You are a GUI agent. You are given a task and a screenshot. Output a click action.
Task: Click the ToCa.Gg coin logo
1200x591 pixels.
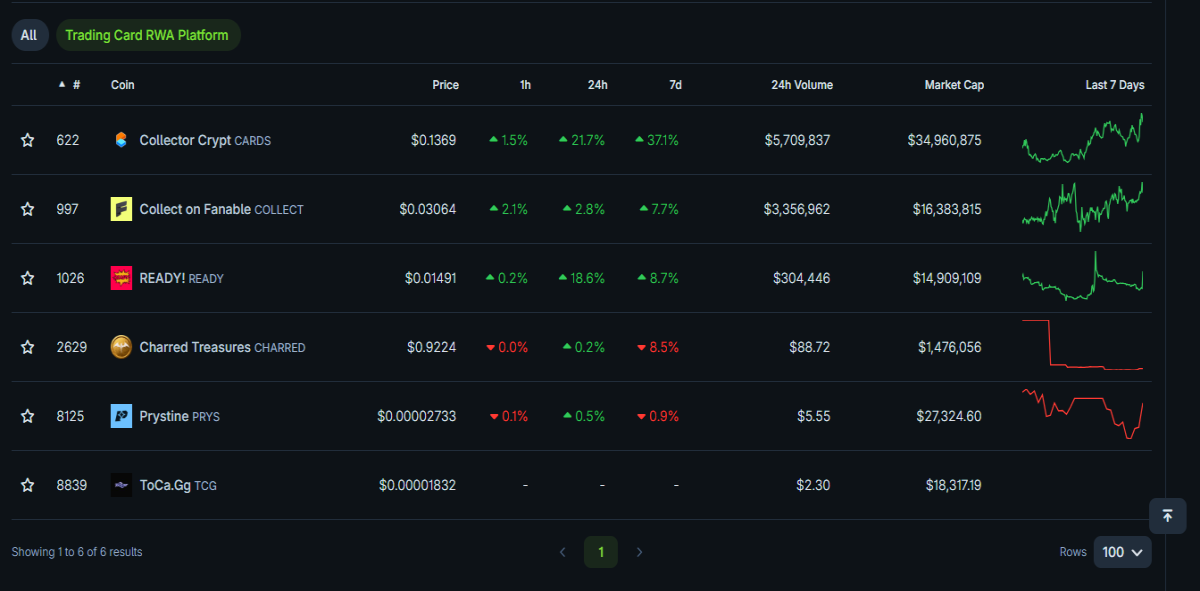coord(121,485)
